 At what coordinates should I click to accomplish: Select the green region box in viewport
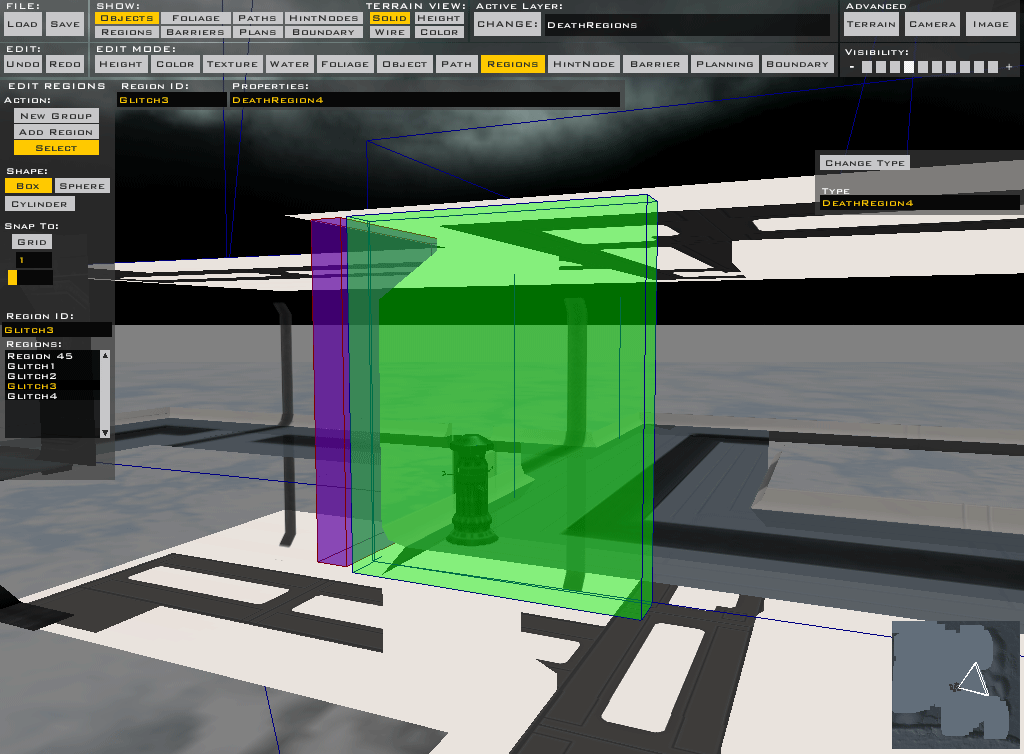pyautogui.click(x=503, y=405)
